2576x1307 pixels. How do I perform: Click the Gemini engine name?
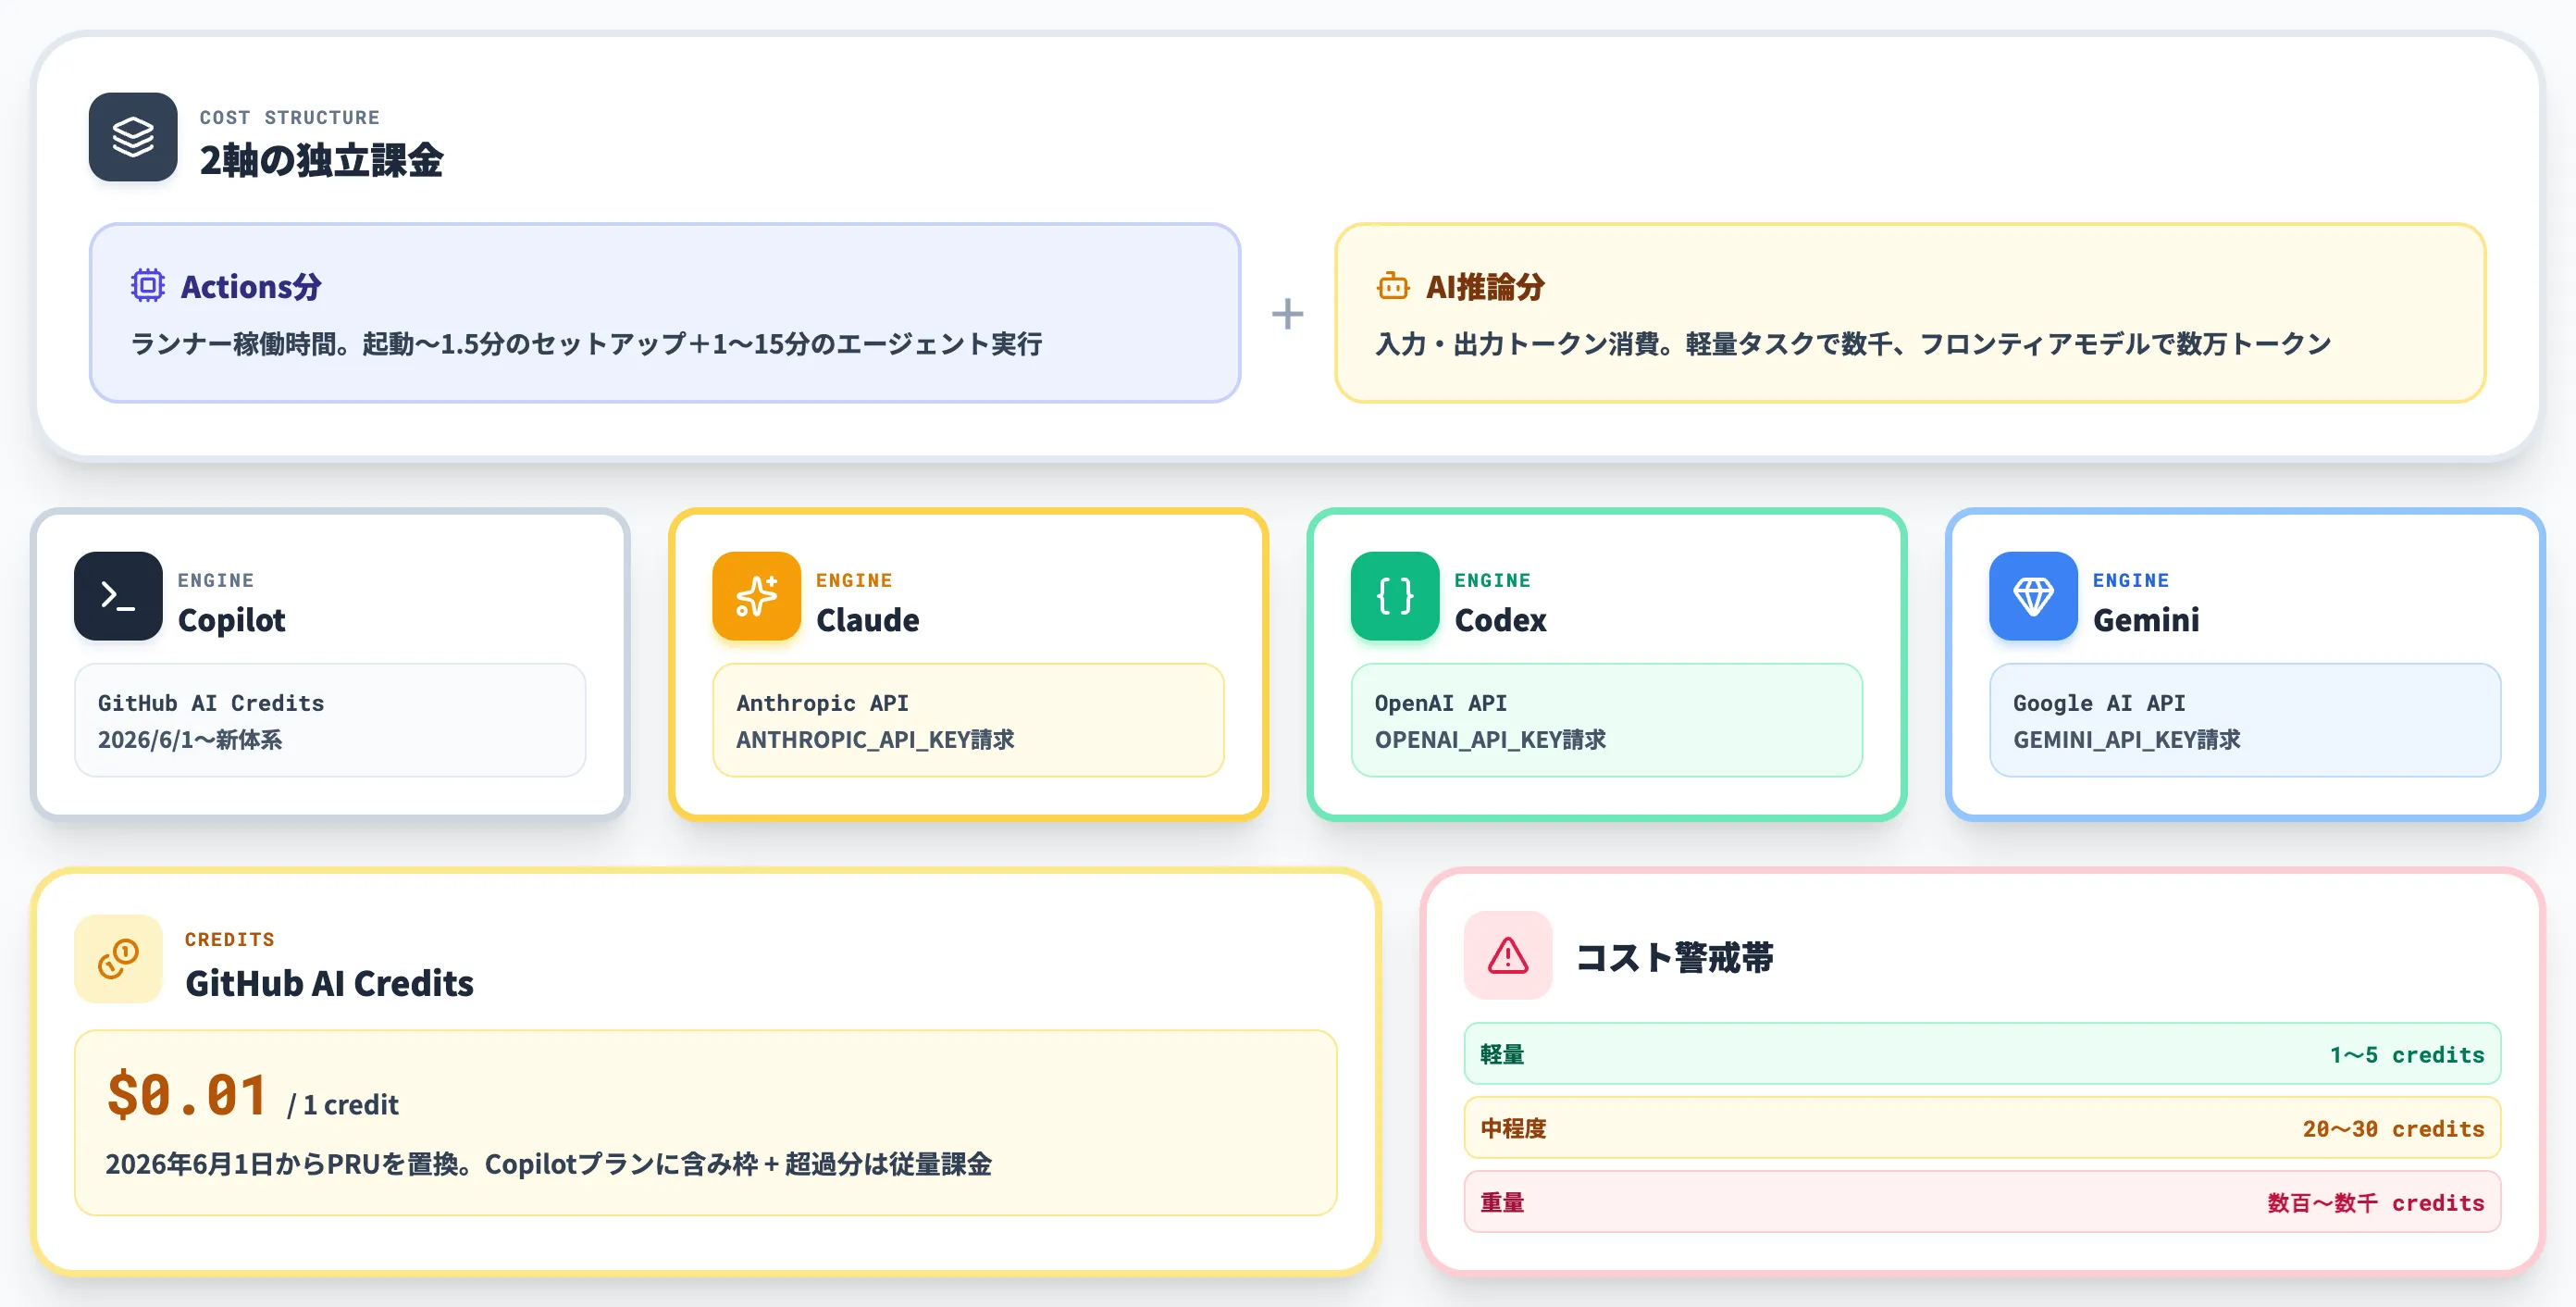(2146, 620)
